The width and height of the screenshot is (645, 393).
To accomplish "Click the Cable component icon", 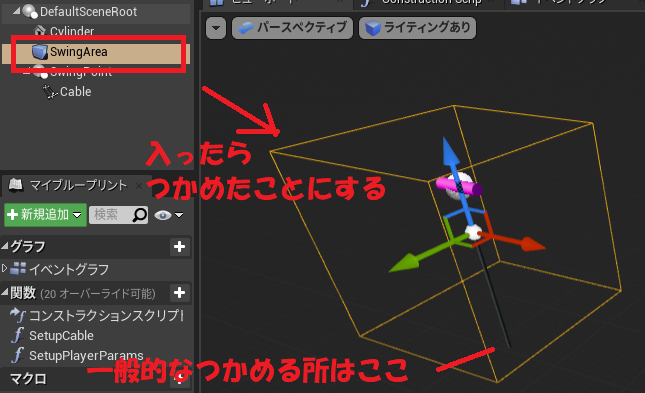I will (x=50, y=91).
